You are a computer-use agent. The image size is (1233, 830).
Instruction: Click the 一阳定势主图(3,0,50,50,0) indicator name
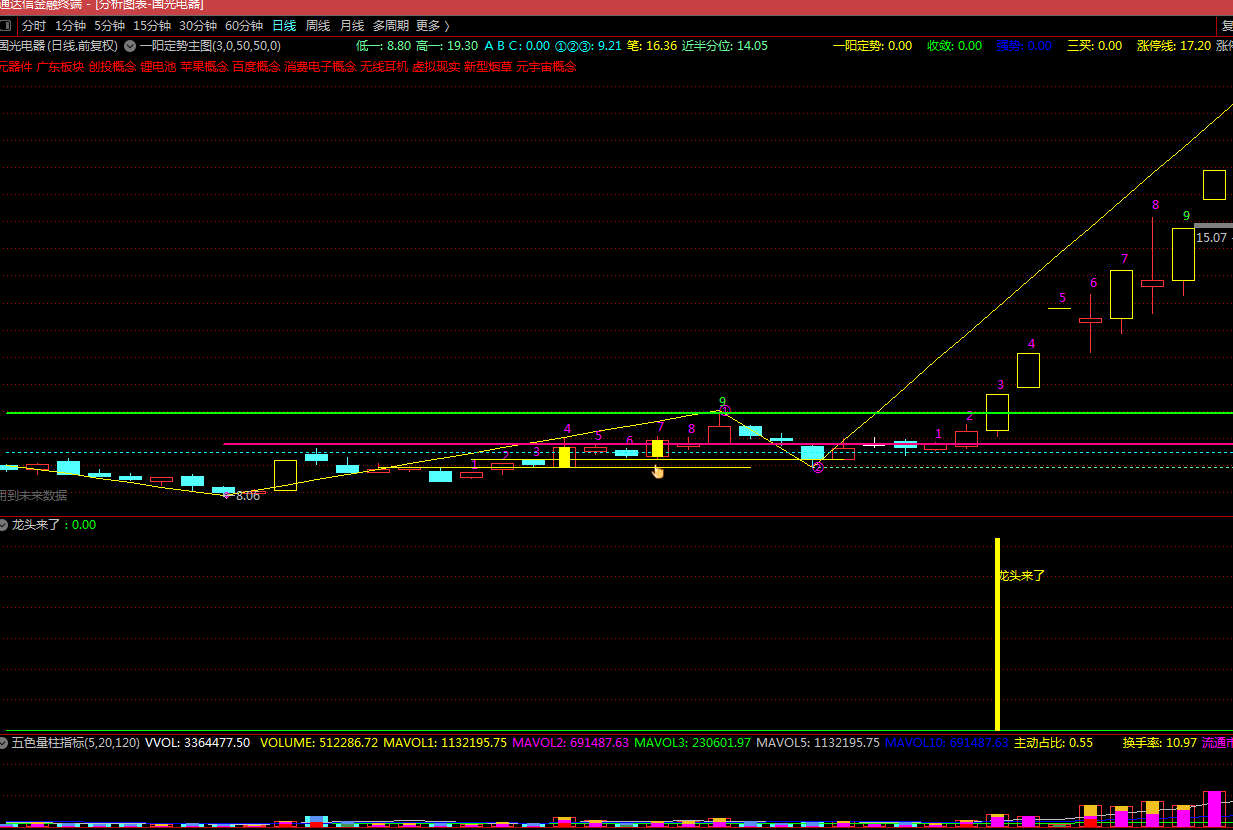(210, 46)
